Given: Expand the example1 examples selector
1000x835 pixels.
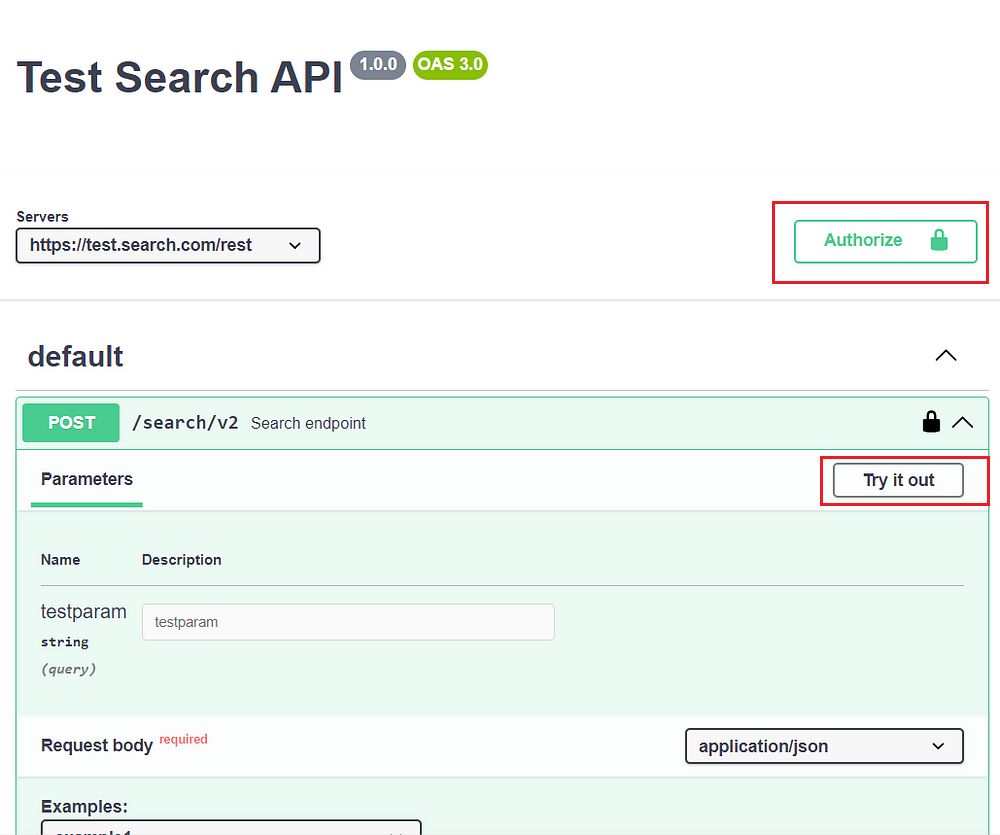Looking at the screenshot, I should tap(230, 828).
